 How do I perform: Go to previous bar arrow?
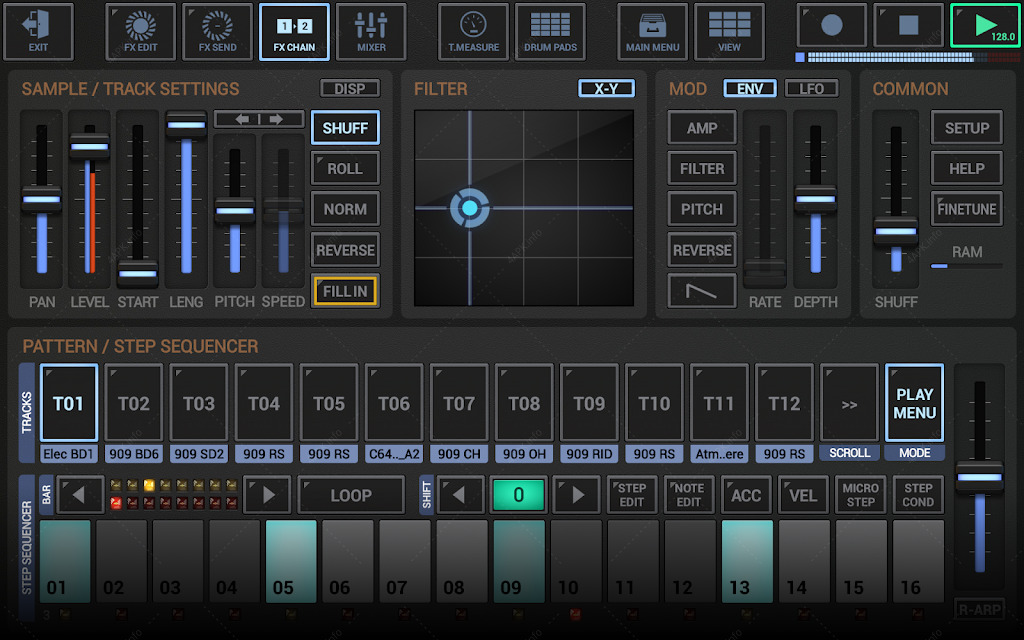click(x=80, y=495)
